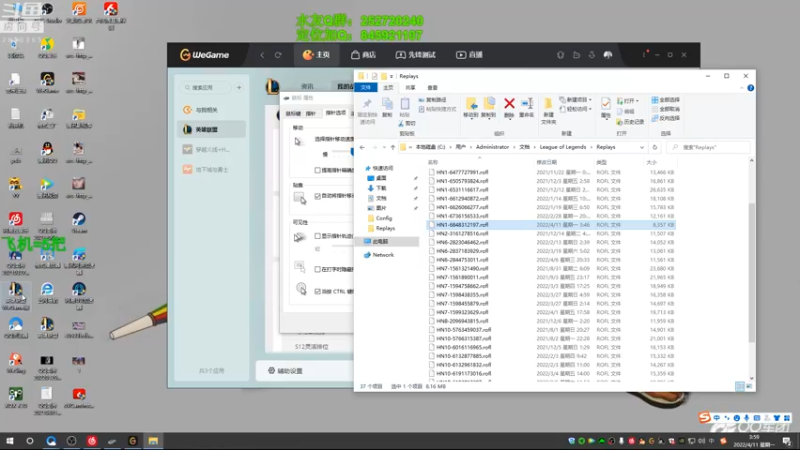Screen dimensions: 800x450
Task: Click the Delete (red X) ribbon icon
Action: (x=509, y=104)
